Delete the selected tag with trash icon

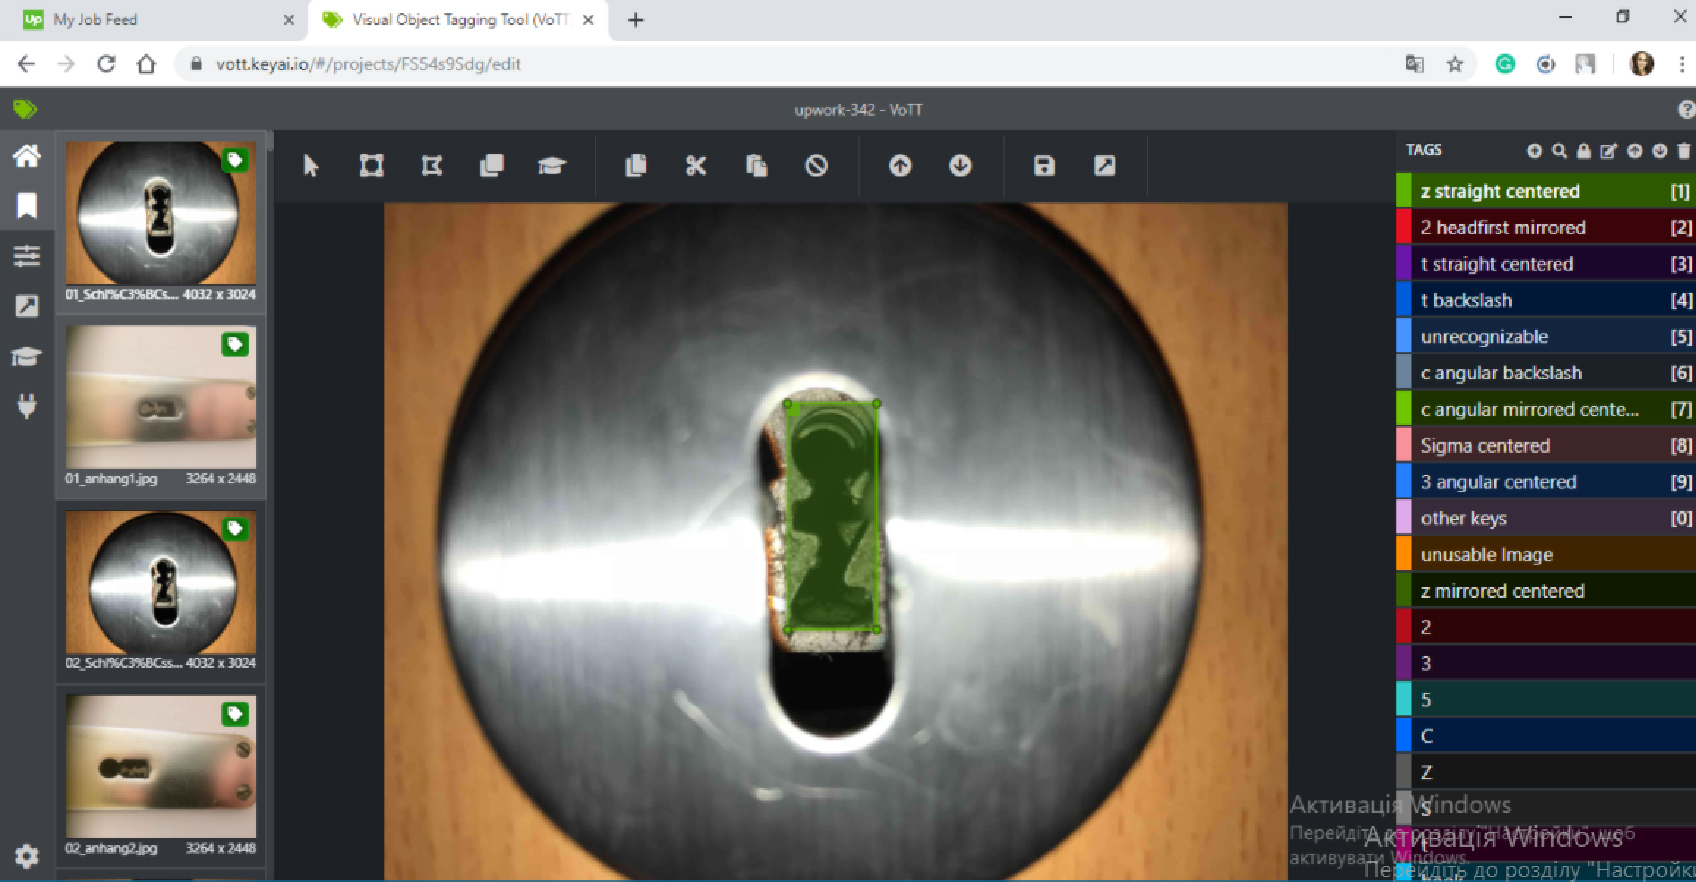(x=1684, y=151)
